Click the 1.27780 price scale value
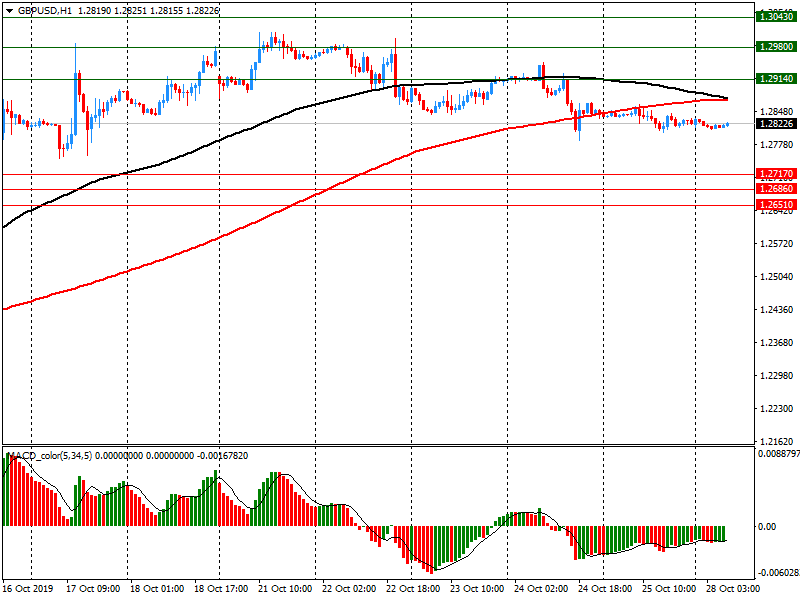Screen dimensions: 800x600 point(777,145)
